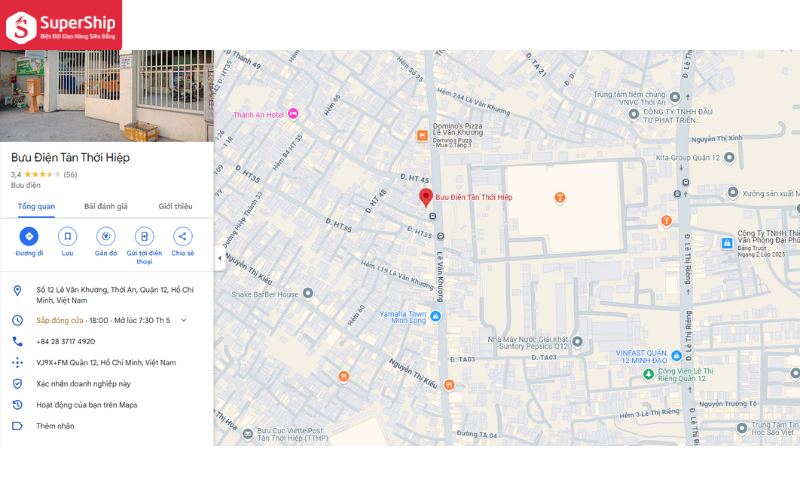This screenshot has width=800, height=500.
Task: Click the clock hours icon
Action: coord(17,320)
